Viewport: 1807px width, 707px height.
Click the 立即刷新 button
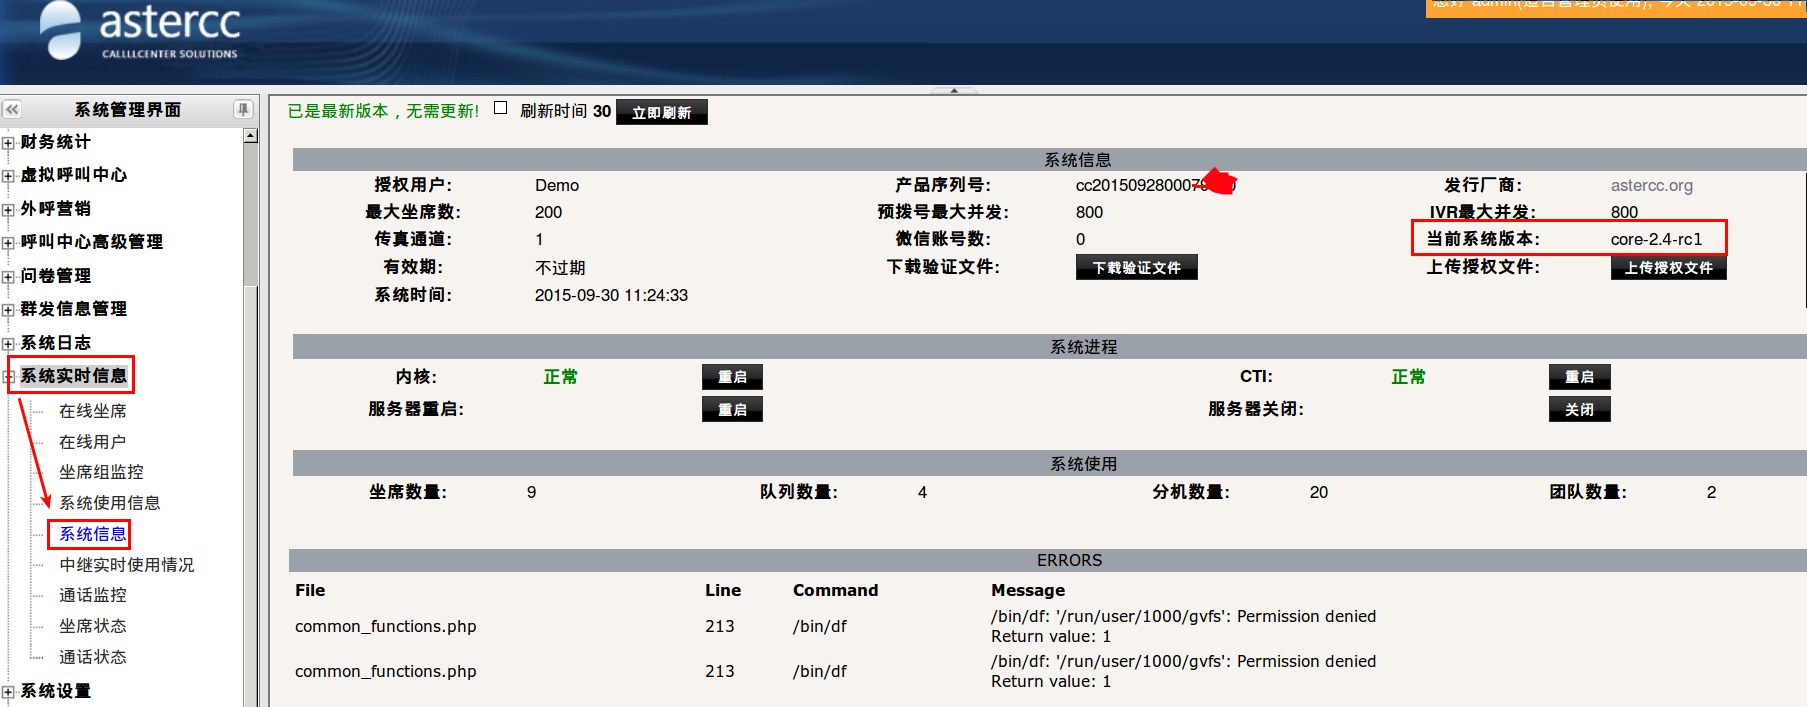pos(661,112)
